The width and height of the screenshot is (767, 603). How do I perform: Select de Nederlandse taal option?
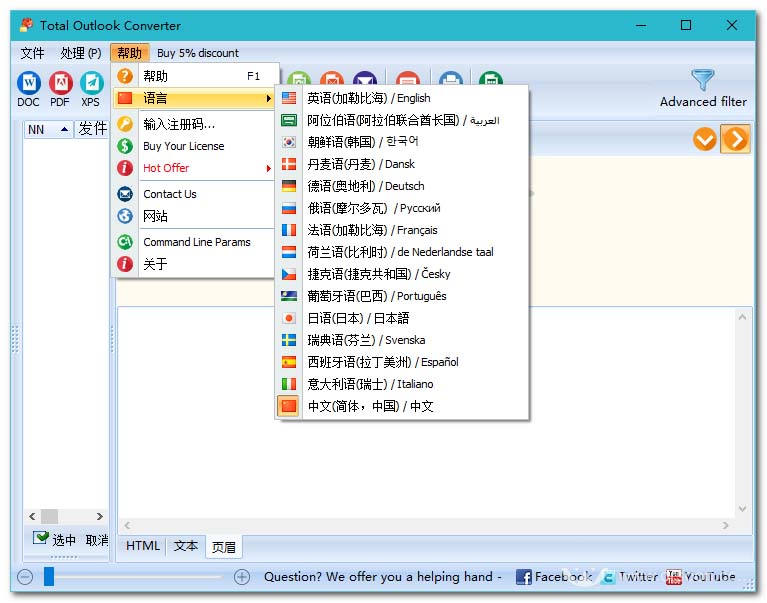point(402,252)
